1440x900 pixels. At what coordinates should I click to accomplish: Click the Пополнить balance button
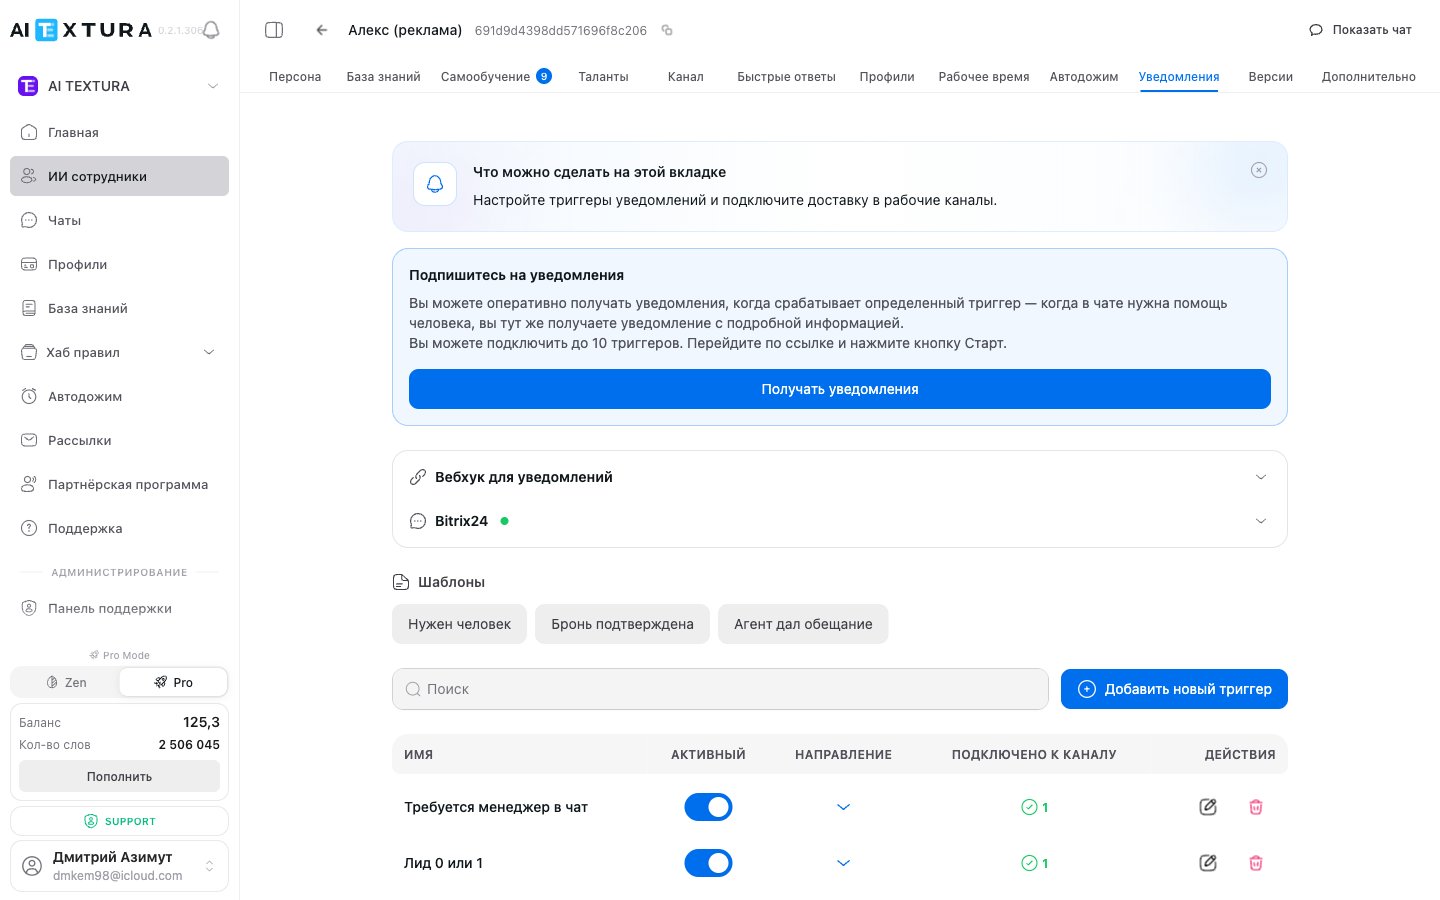click(119, 776)
